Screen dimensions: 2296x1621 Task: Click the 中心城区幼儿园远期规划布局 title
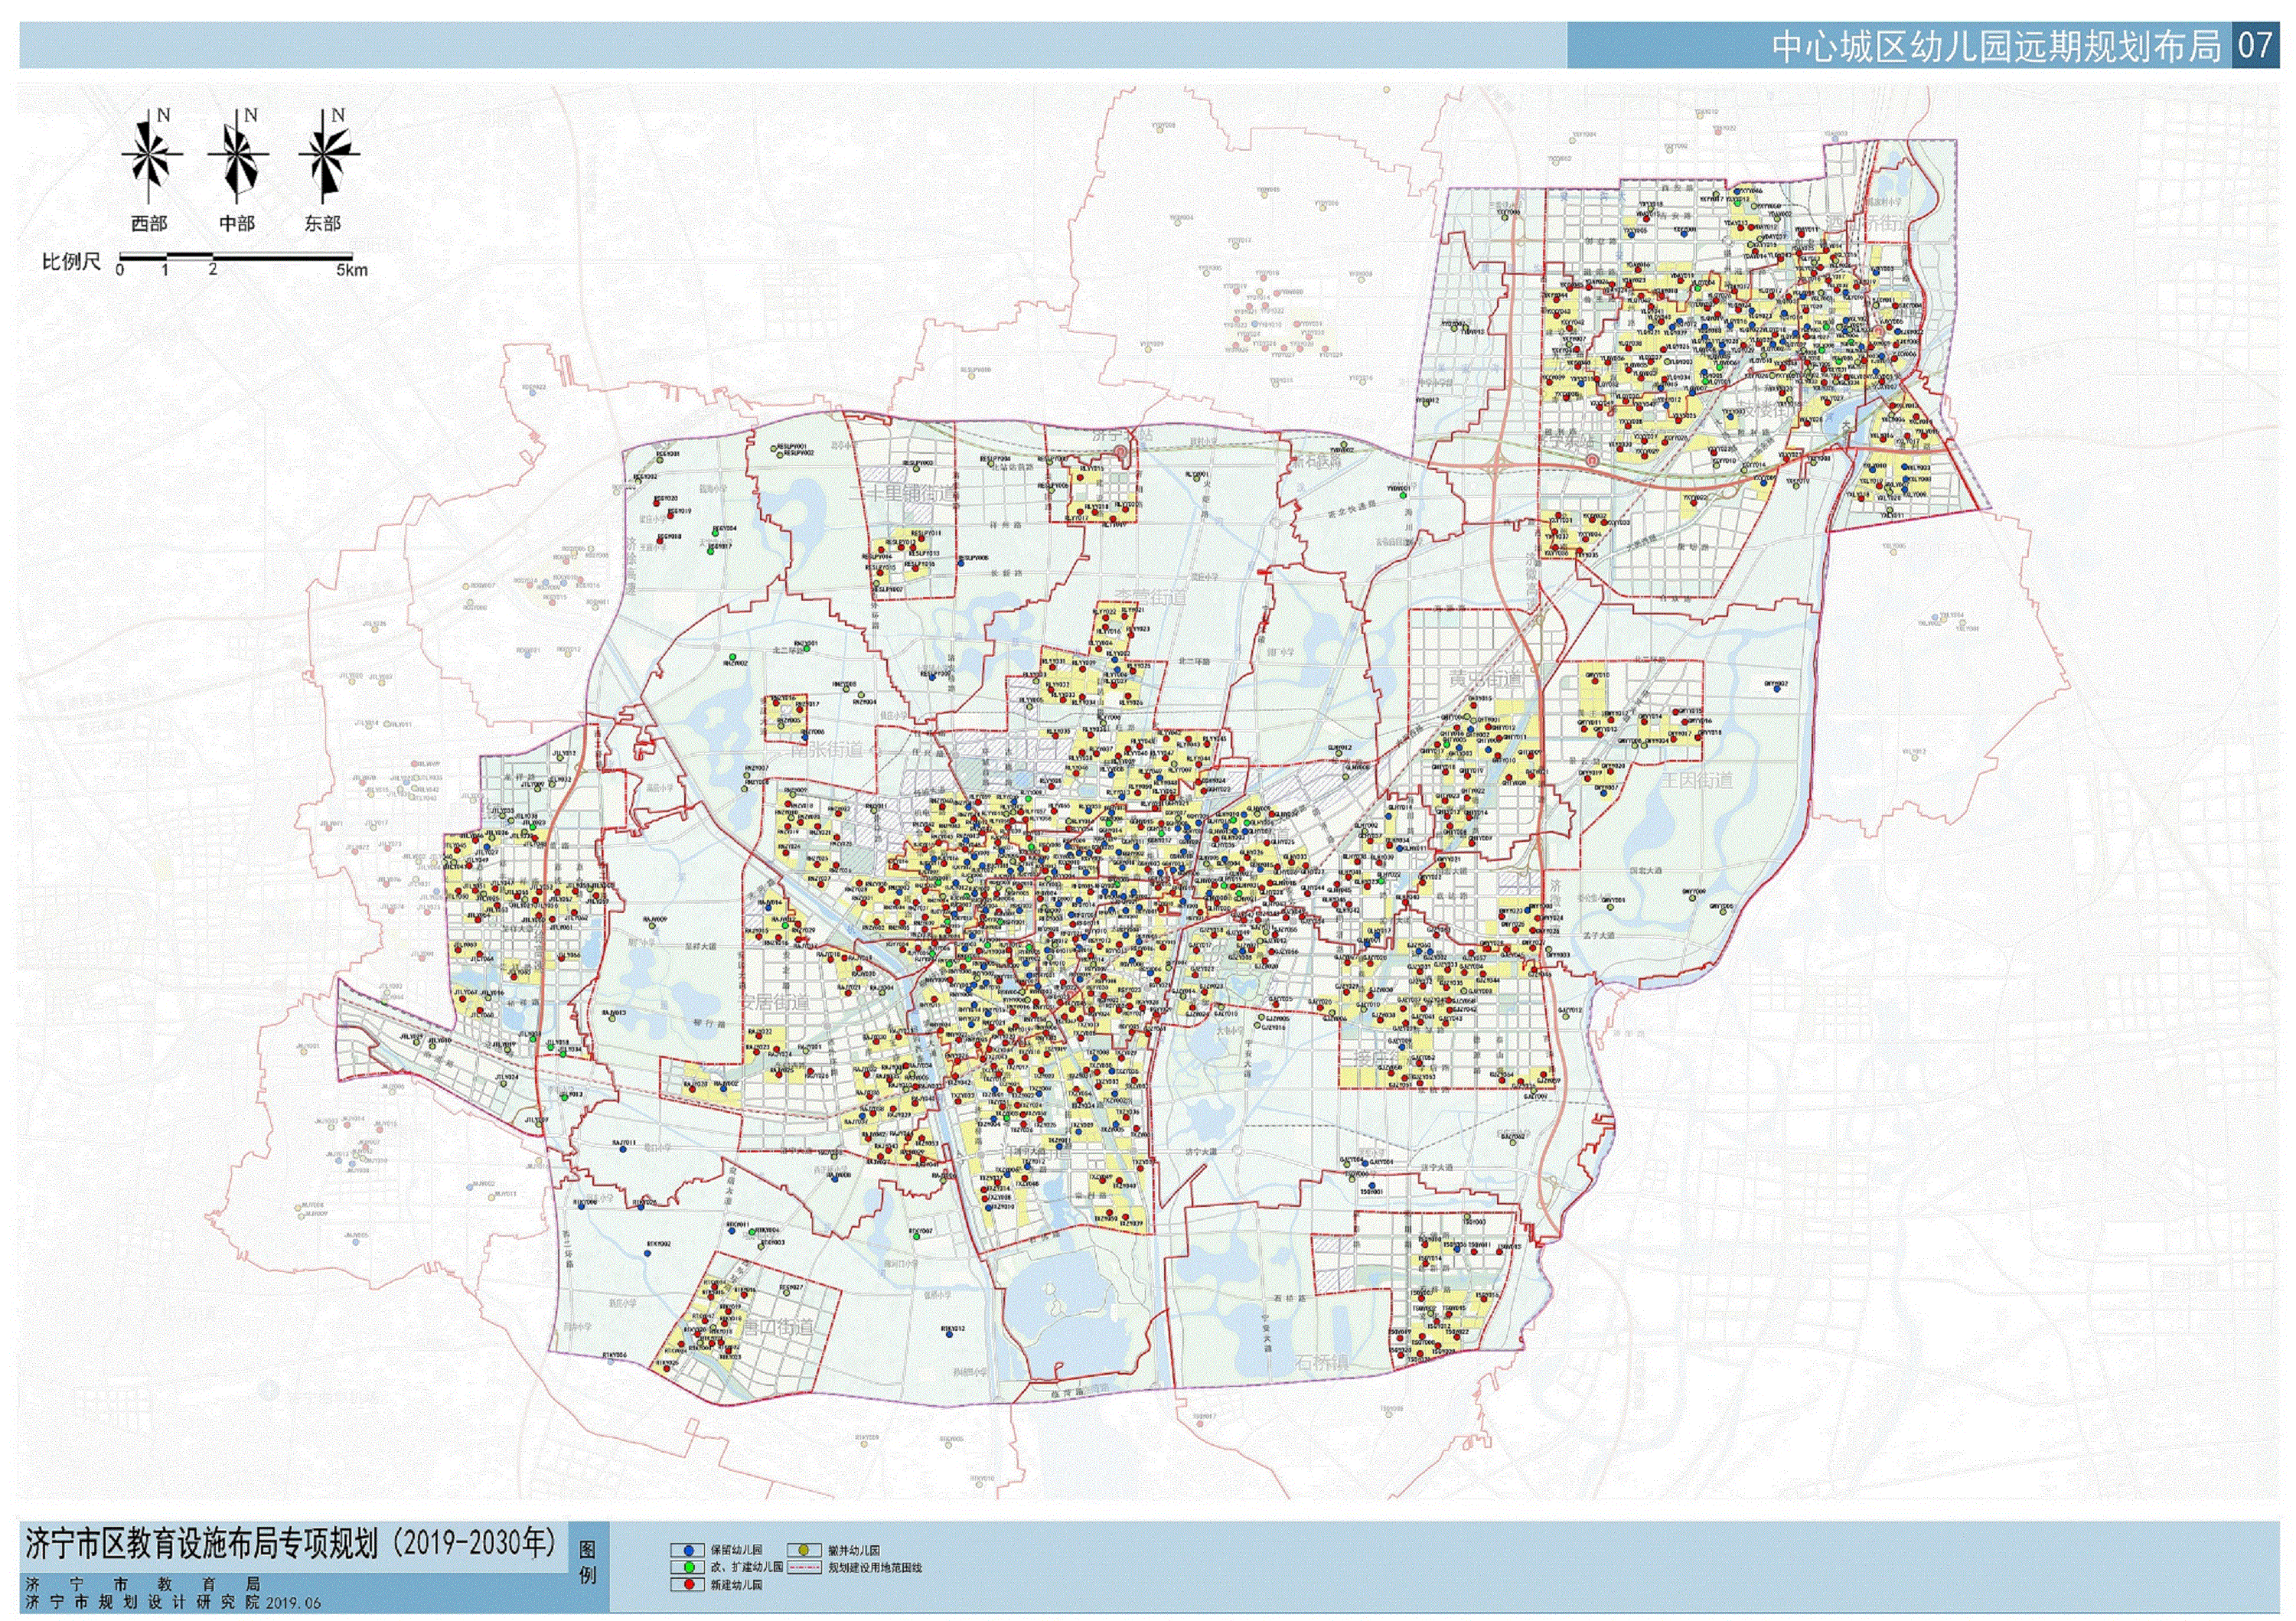[x=1996, y=47]
